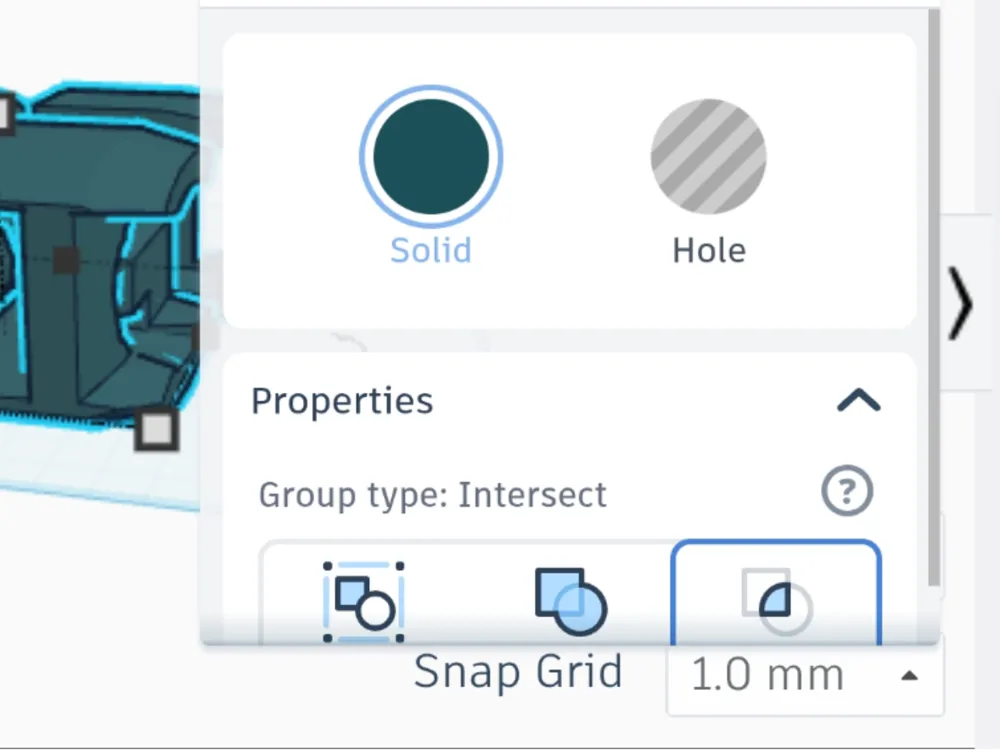Pick the dashed-outline square and circle group icon

(x=364, y=601)
